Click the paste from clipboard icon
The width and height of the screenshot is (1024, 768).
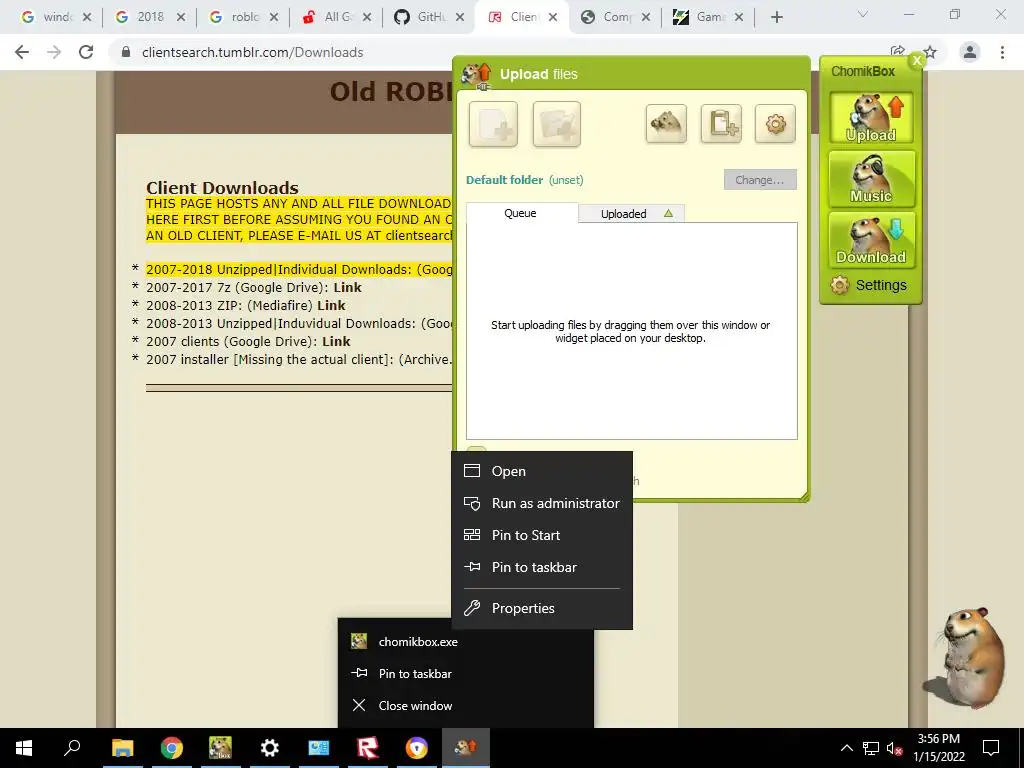click(x=721, y=123)
